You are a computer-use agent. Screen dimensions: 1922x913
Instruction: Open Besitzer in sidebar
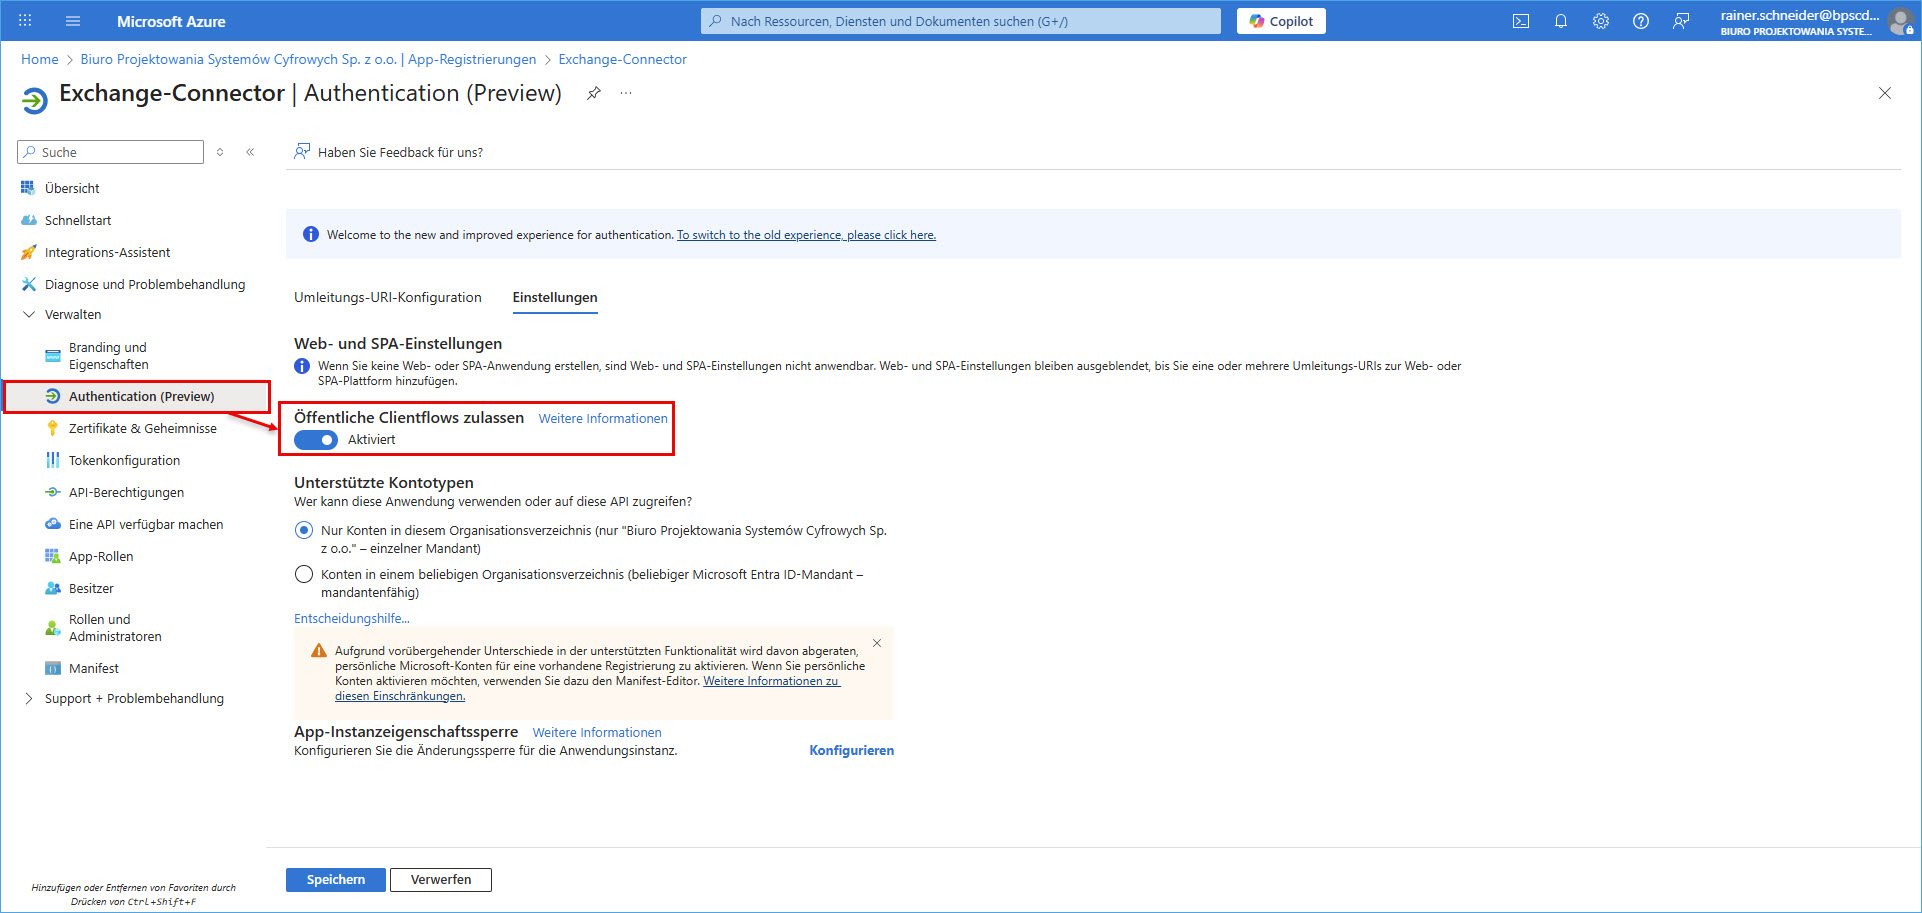tap(91, 588)
